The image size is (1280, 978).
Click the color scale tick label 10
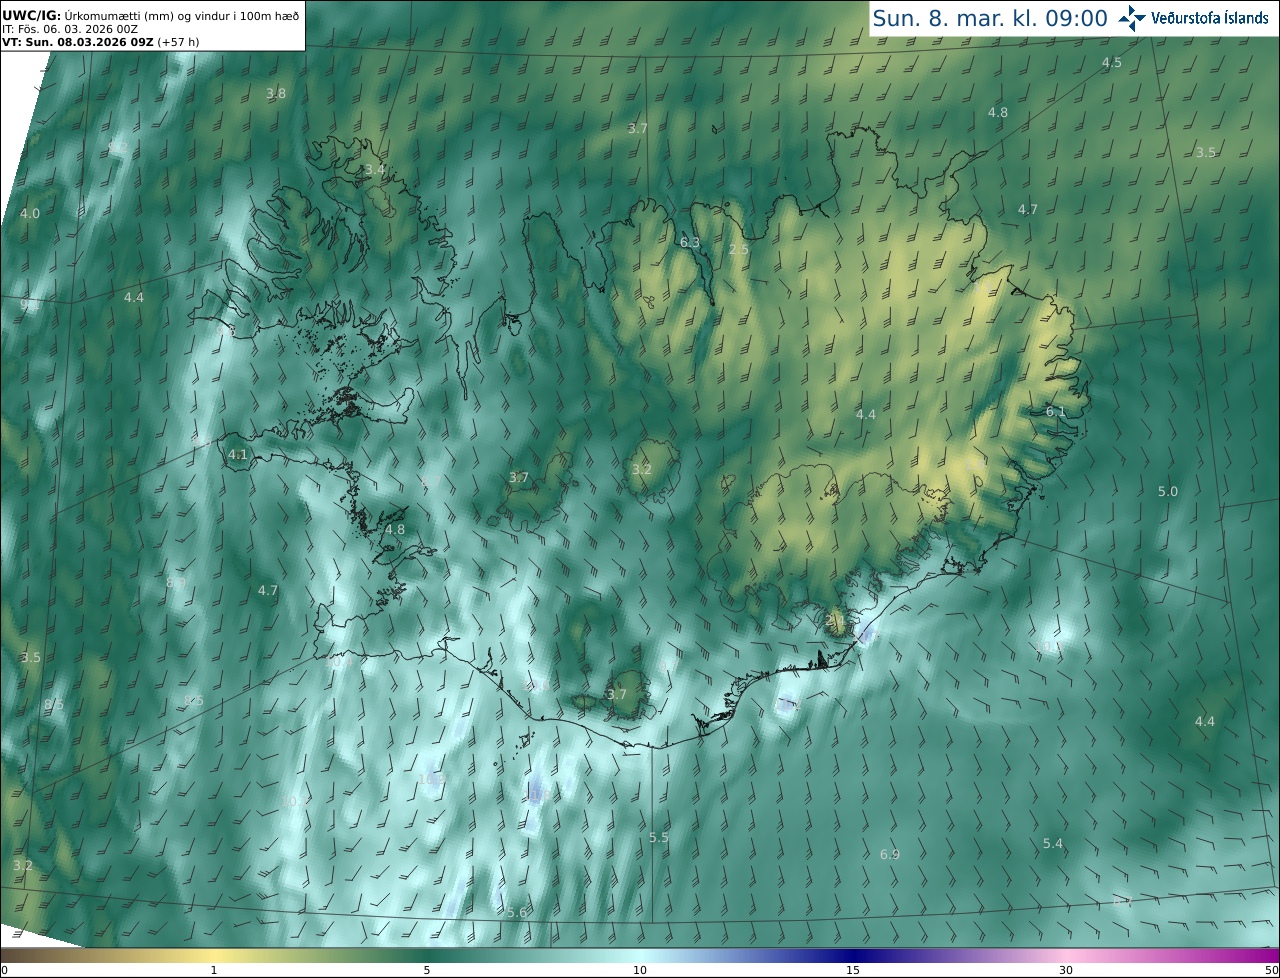coord(640,970)
